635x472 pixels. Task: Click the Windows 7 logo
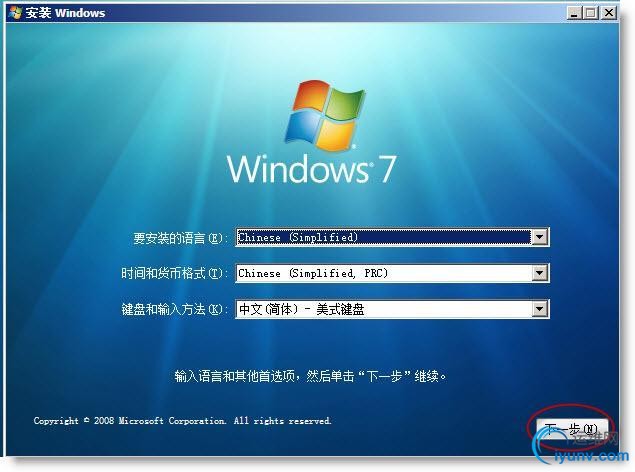(x=311, y=132)
